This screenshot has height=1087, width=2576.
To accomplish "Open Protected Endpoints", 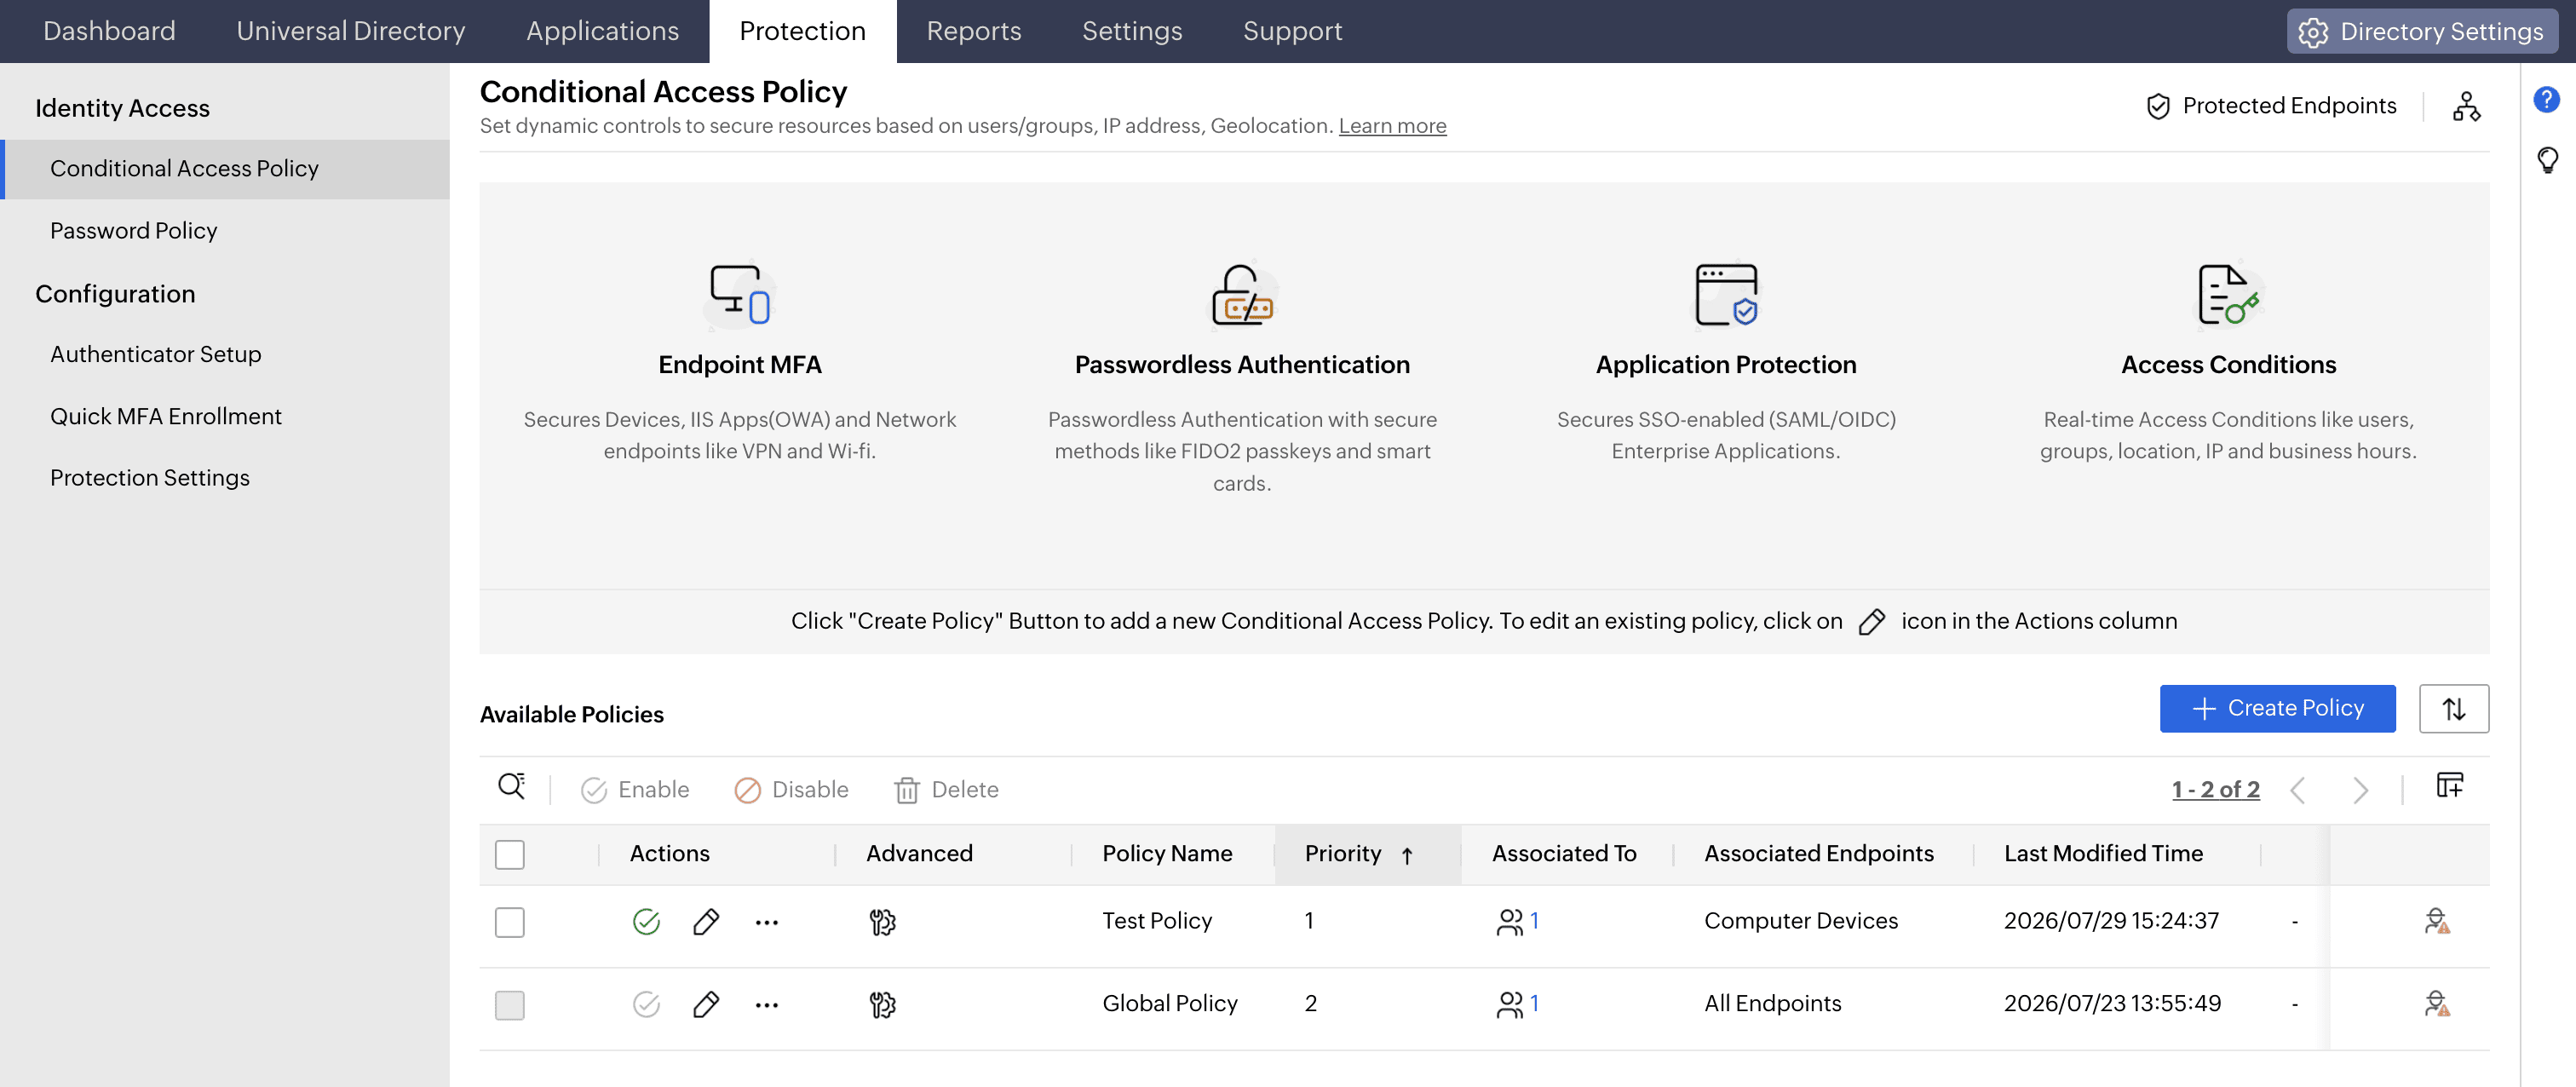I will click(2271, 106).
